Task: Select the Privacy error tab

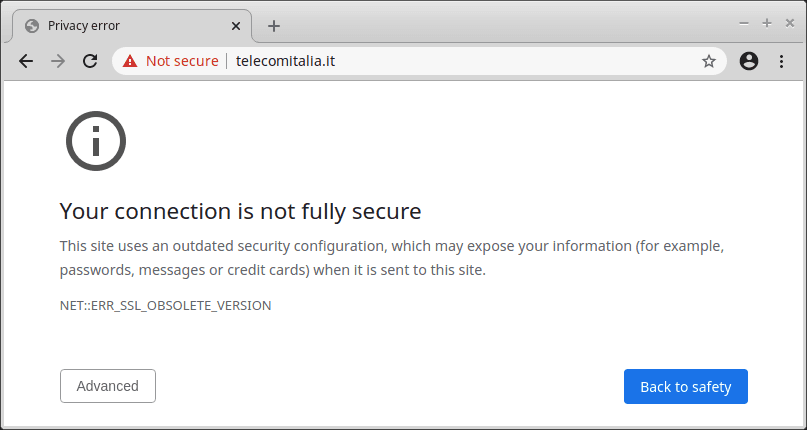Action: (x=128, y=26)
